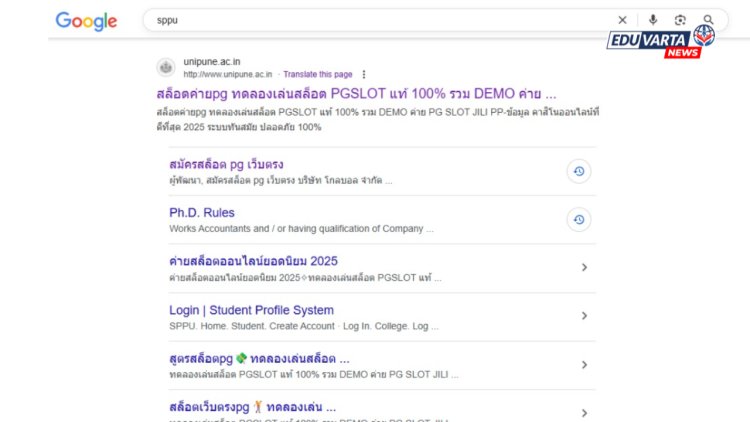The width and height of the screenshot is (750, 422).
Task: Click the search box containing sppu
Action: click(380, 20)
